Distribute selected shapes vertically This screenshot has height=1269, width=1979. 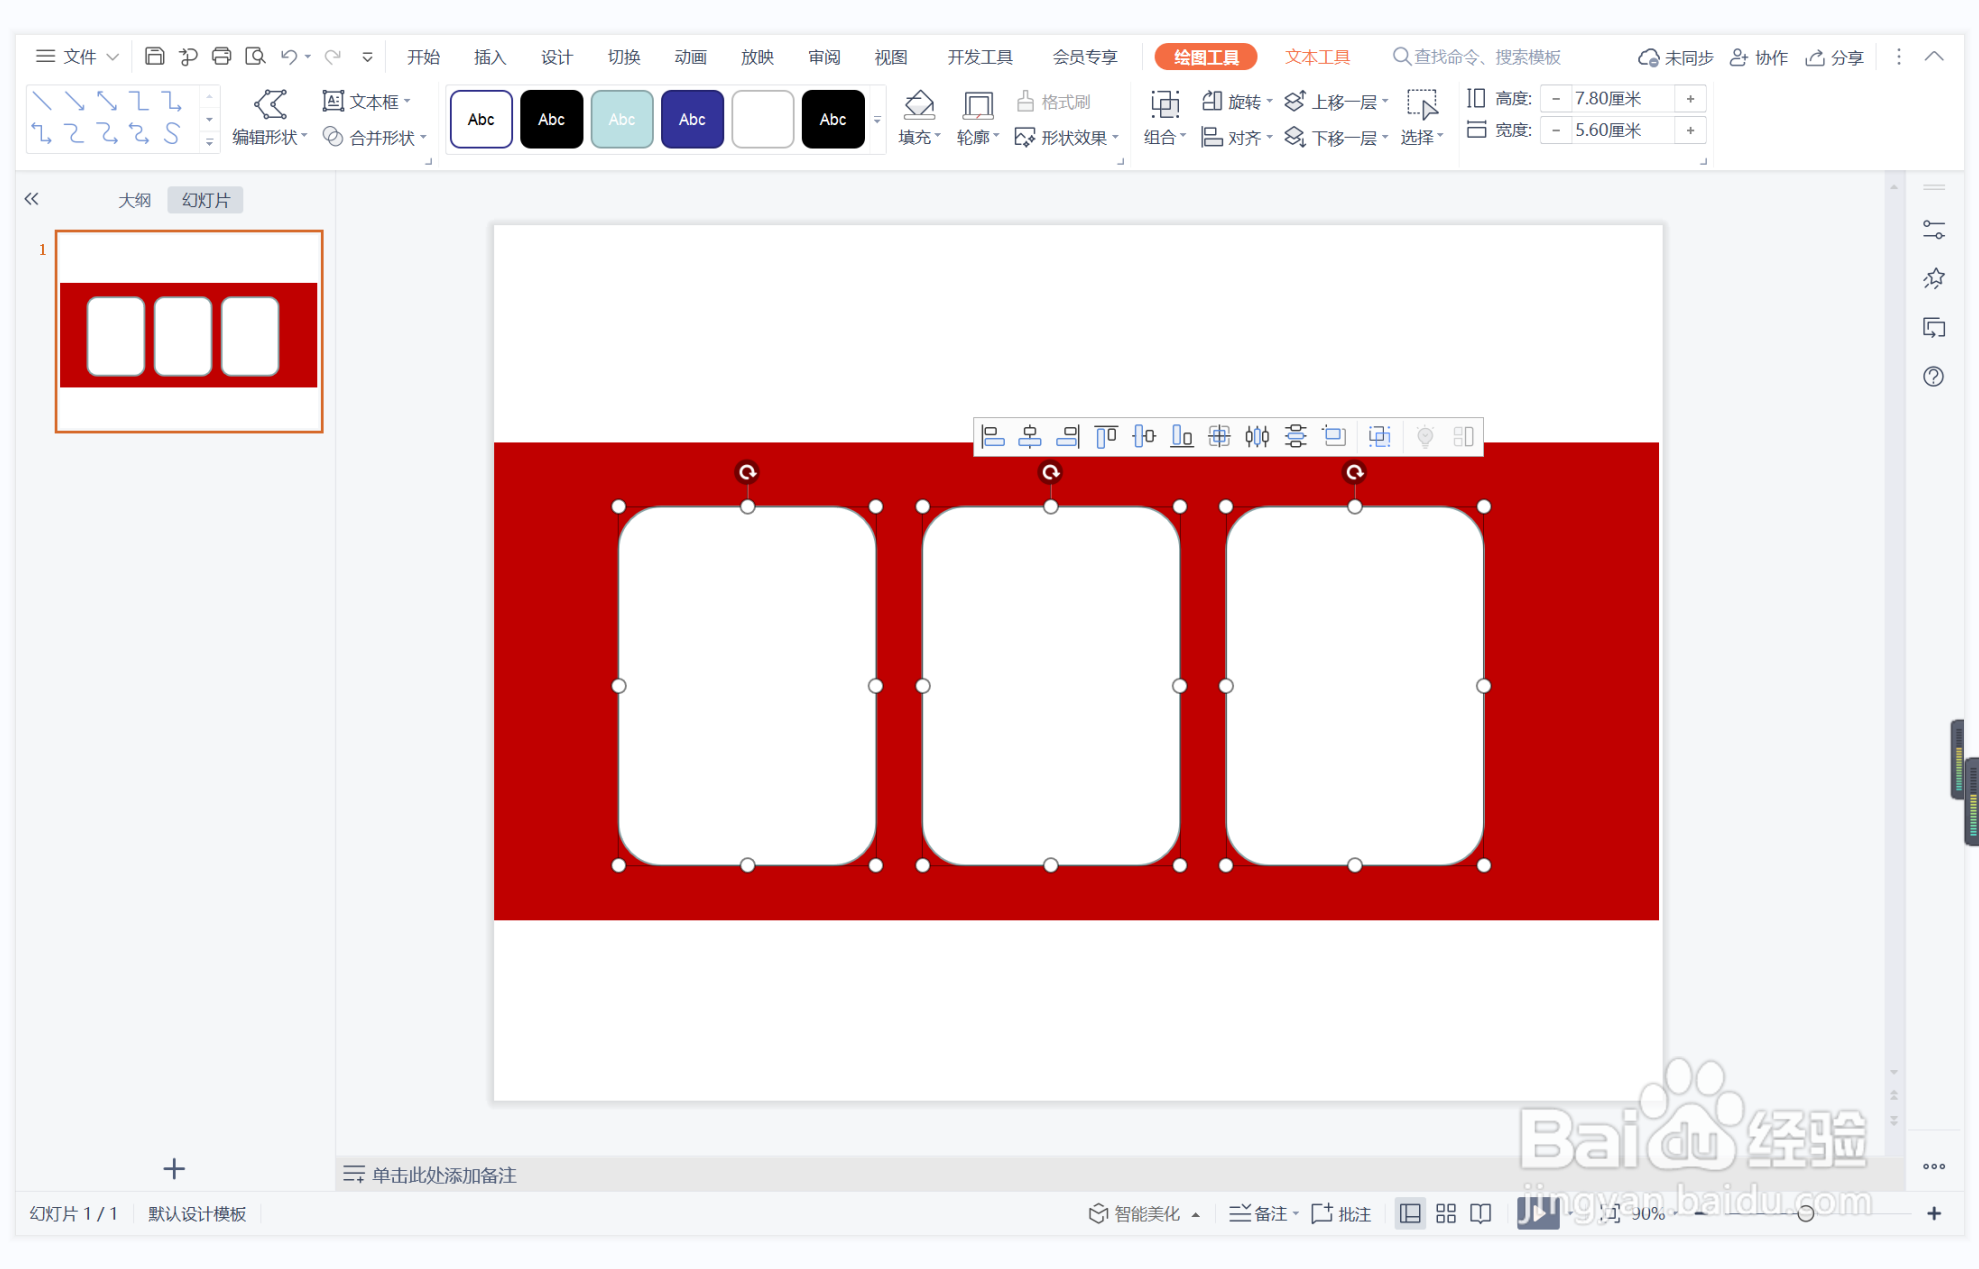[1295, 436]
